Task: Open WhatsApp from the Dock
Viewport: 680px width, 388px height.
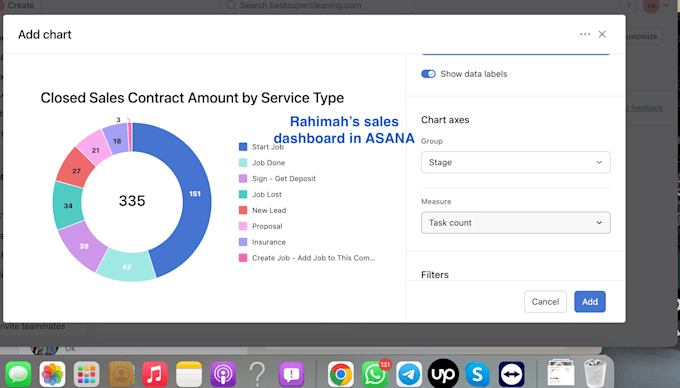Action: pyautogui.click(x=375, y=374)
